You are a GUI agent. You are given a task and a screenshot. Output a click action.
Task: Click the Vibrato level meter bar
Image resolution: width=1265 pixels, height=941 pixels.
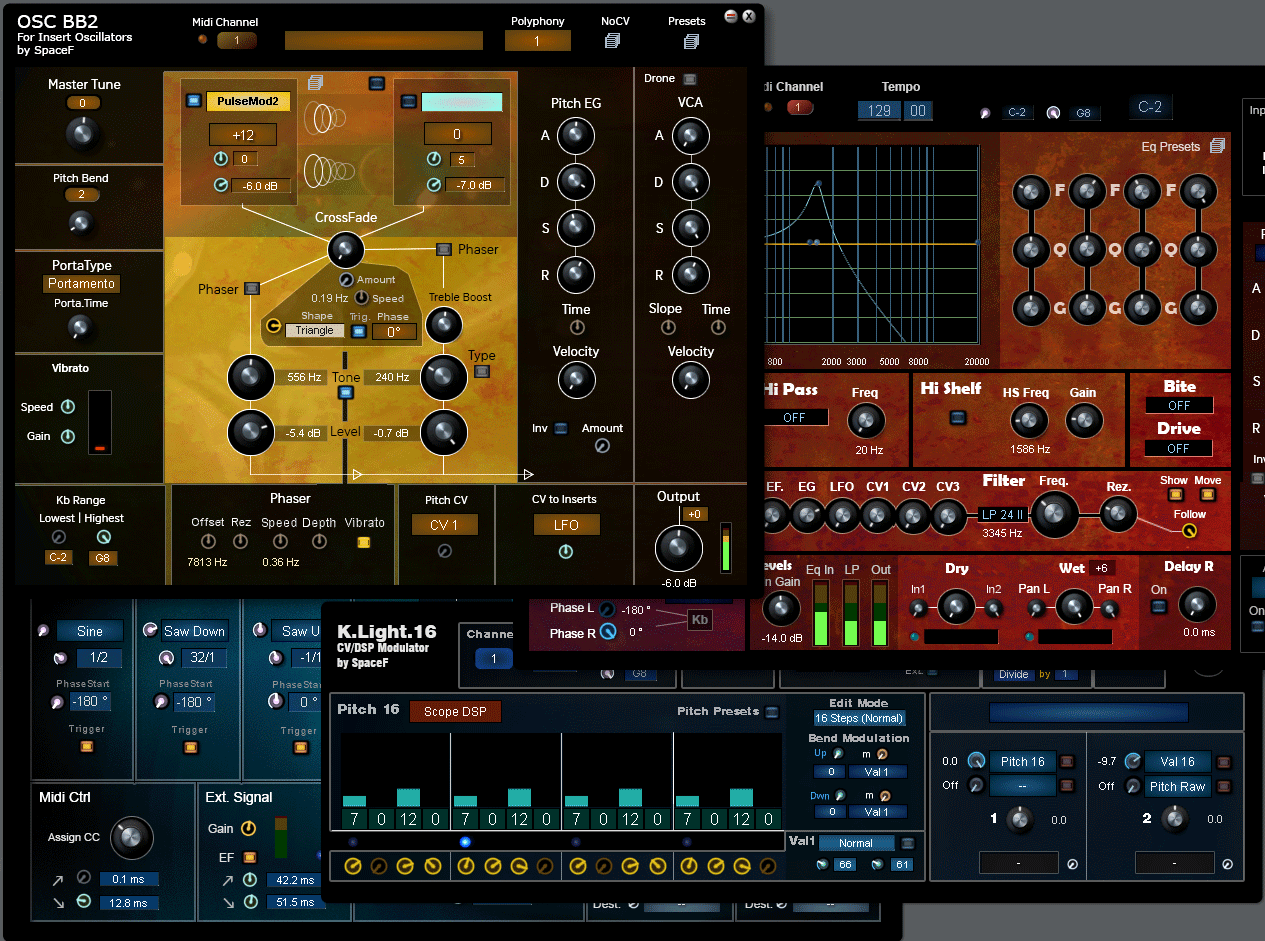coord(100,422)
